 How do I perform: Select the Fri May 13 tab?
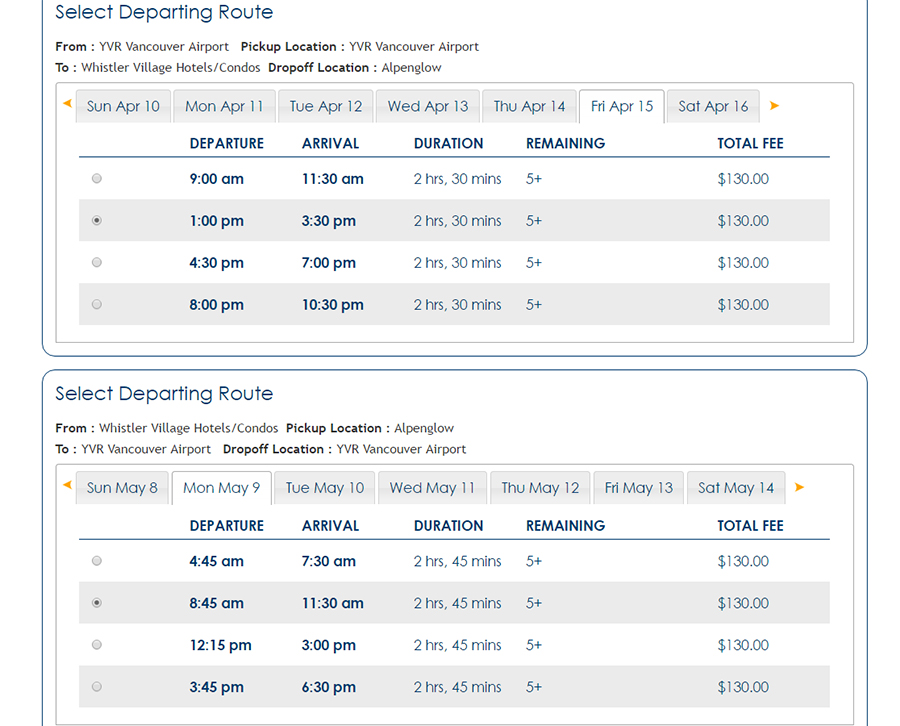639,488
